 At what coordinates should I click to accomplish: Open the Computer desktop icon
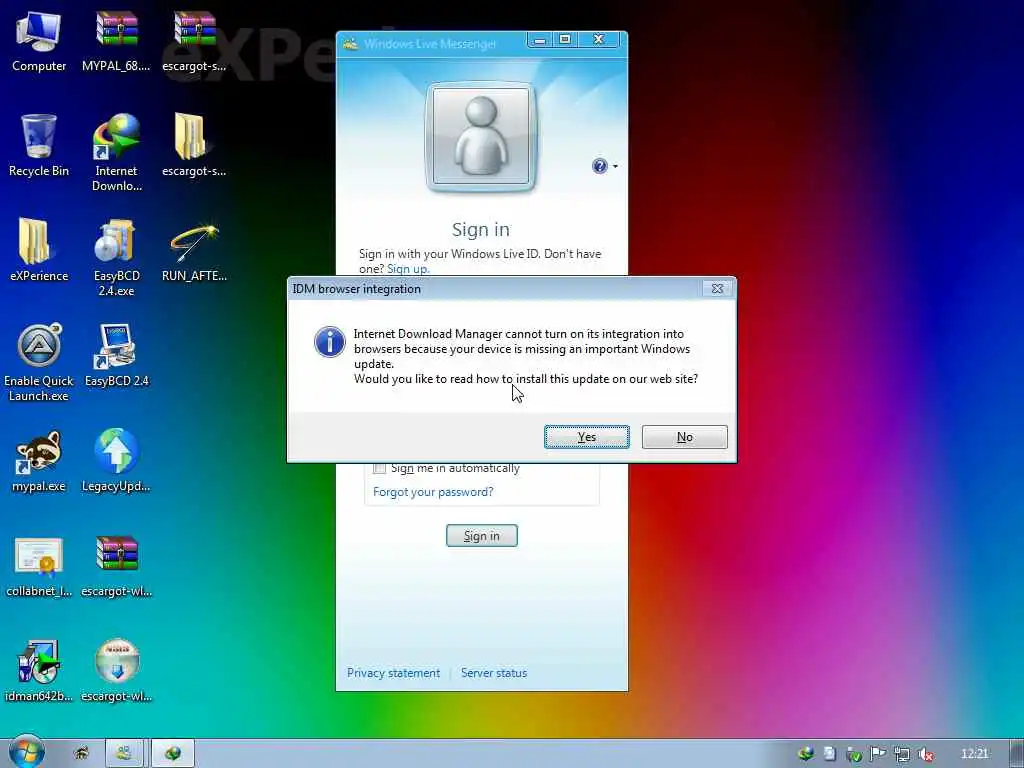(39, 40)
